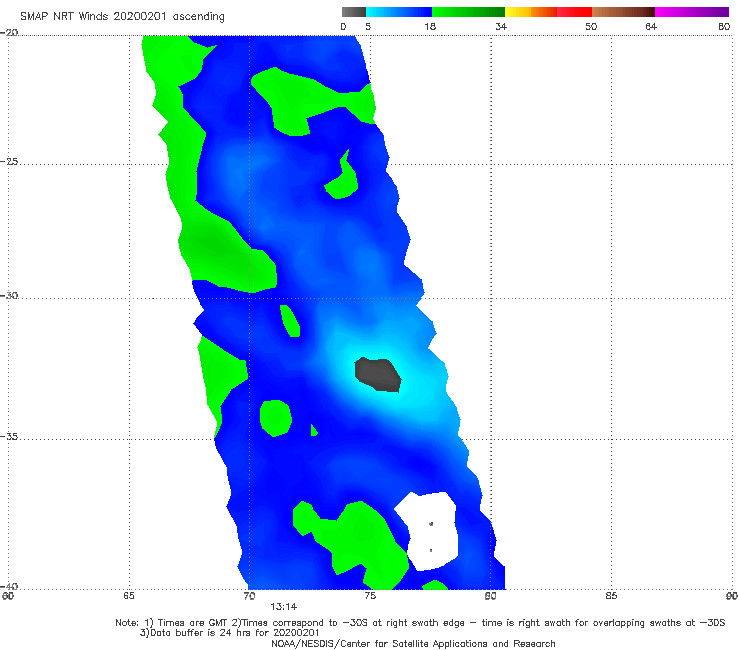
Task: Click the magenta-purple segment of the color bar
Action: [692, 12]
